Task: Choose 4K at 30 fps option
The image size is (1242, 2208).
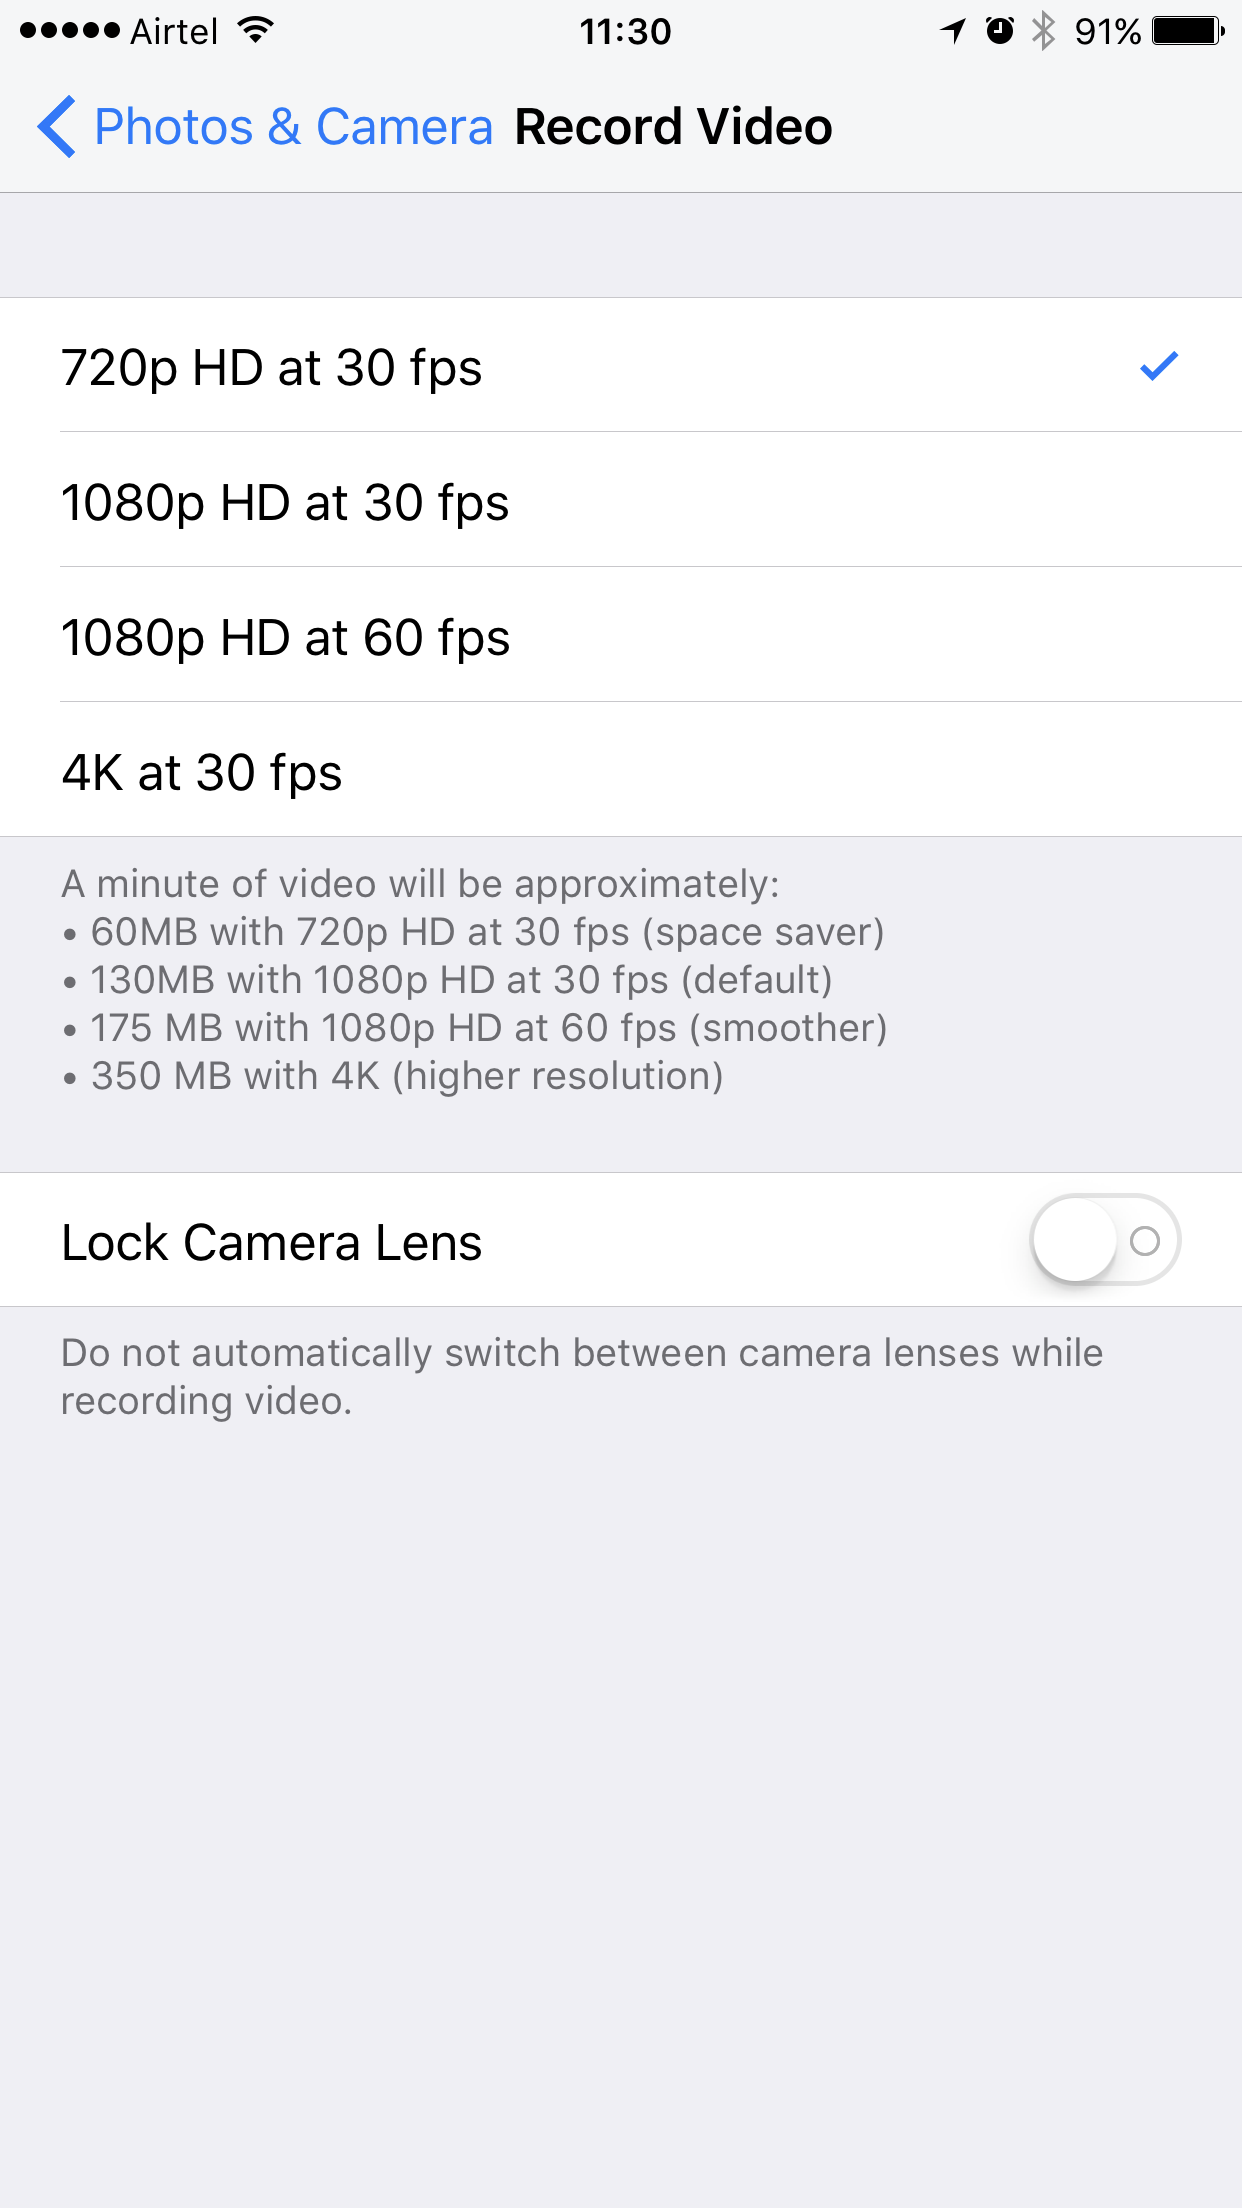Action: coord(621,771)
